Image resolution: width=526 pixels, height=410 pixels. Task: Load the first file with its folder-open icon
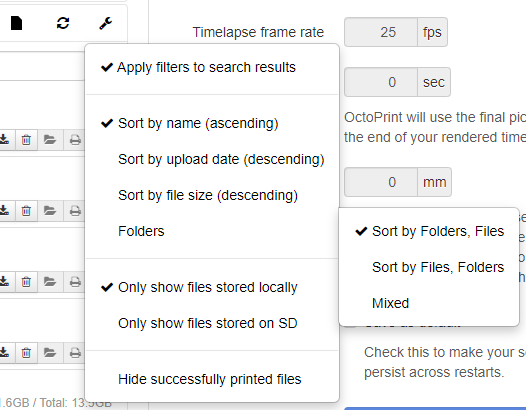pos(50,140)
